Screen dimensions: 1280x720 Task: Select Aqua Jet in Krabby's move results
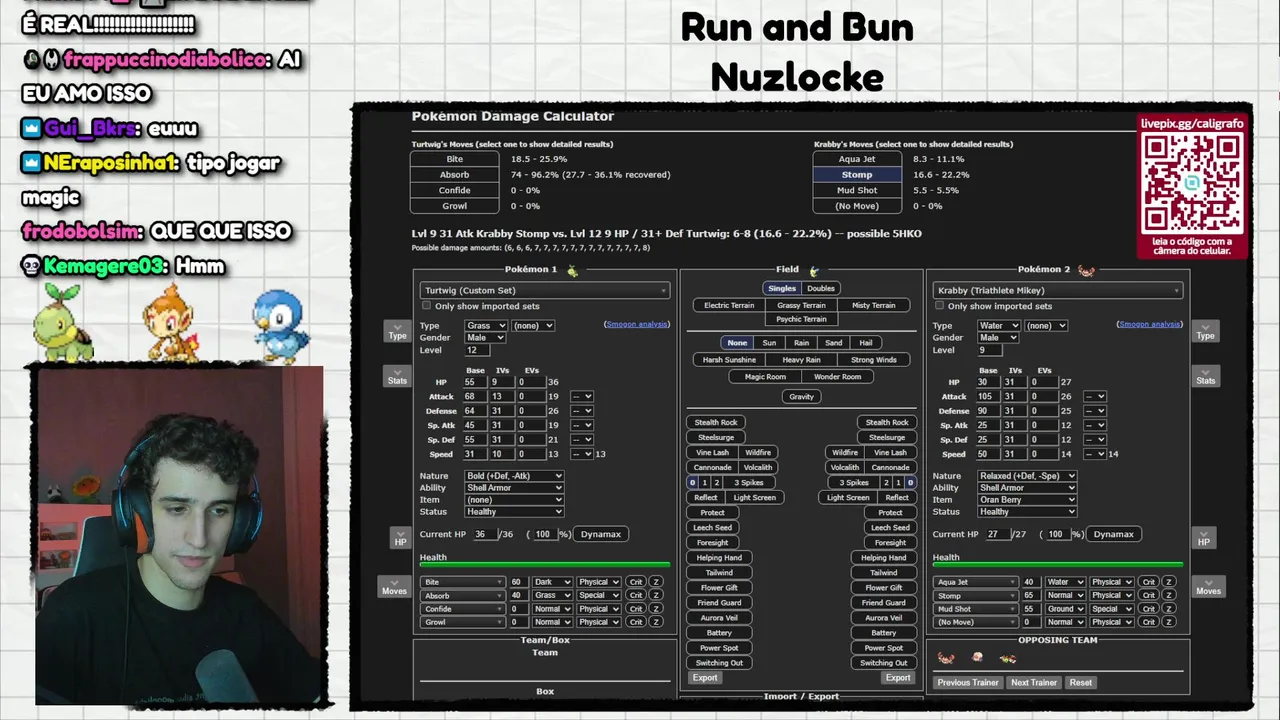[x=857, y=159]
